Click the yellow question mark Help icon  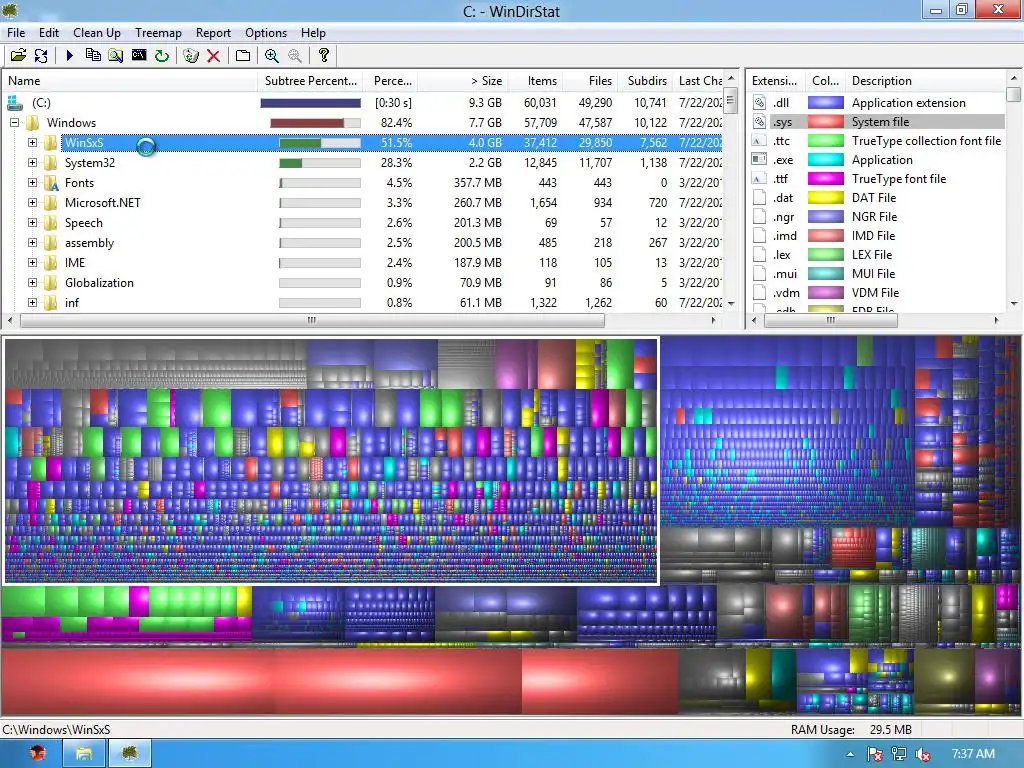pyautogui.click(x=324, y=56)
